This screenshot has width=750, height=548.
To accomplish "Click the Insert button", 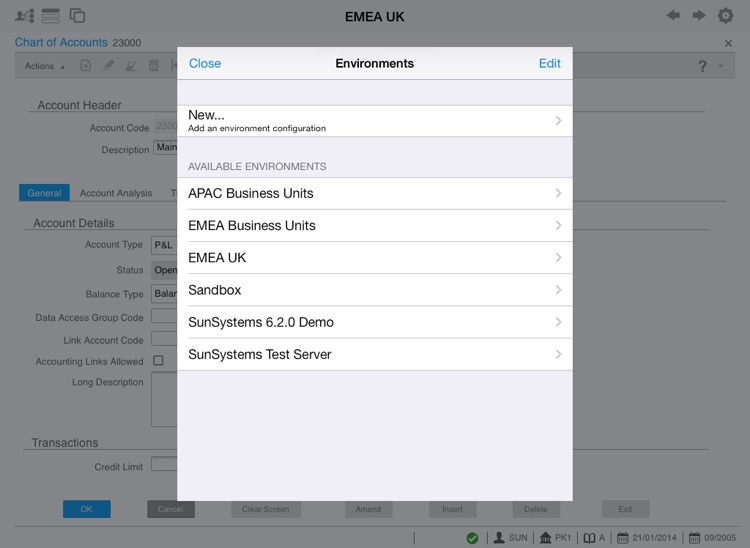I will [x=452, y=509].
